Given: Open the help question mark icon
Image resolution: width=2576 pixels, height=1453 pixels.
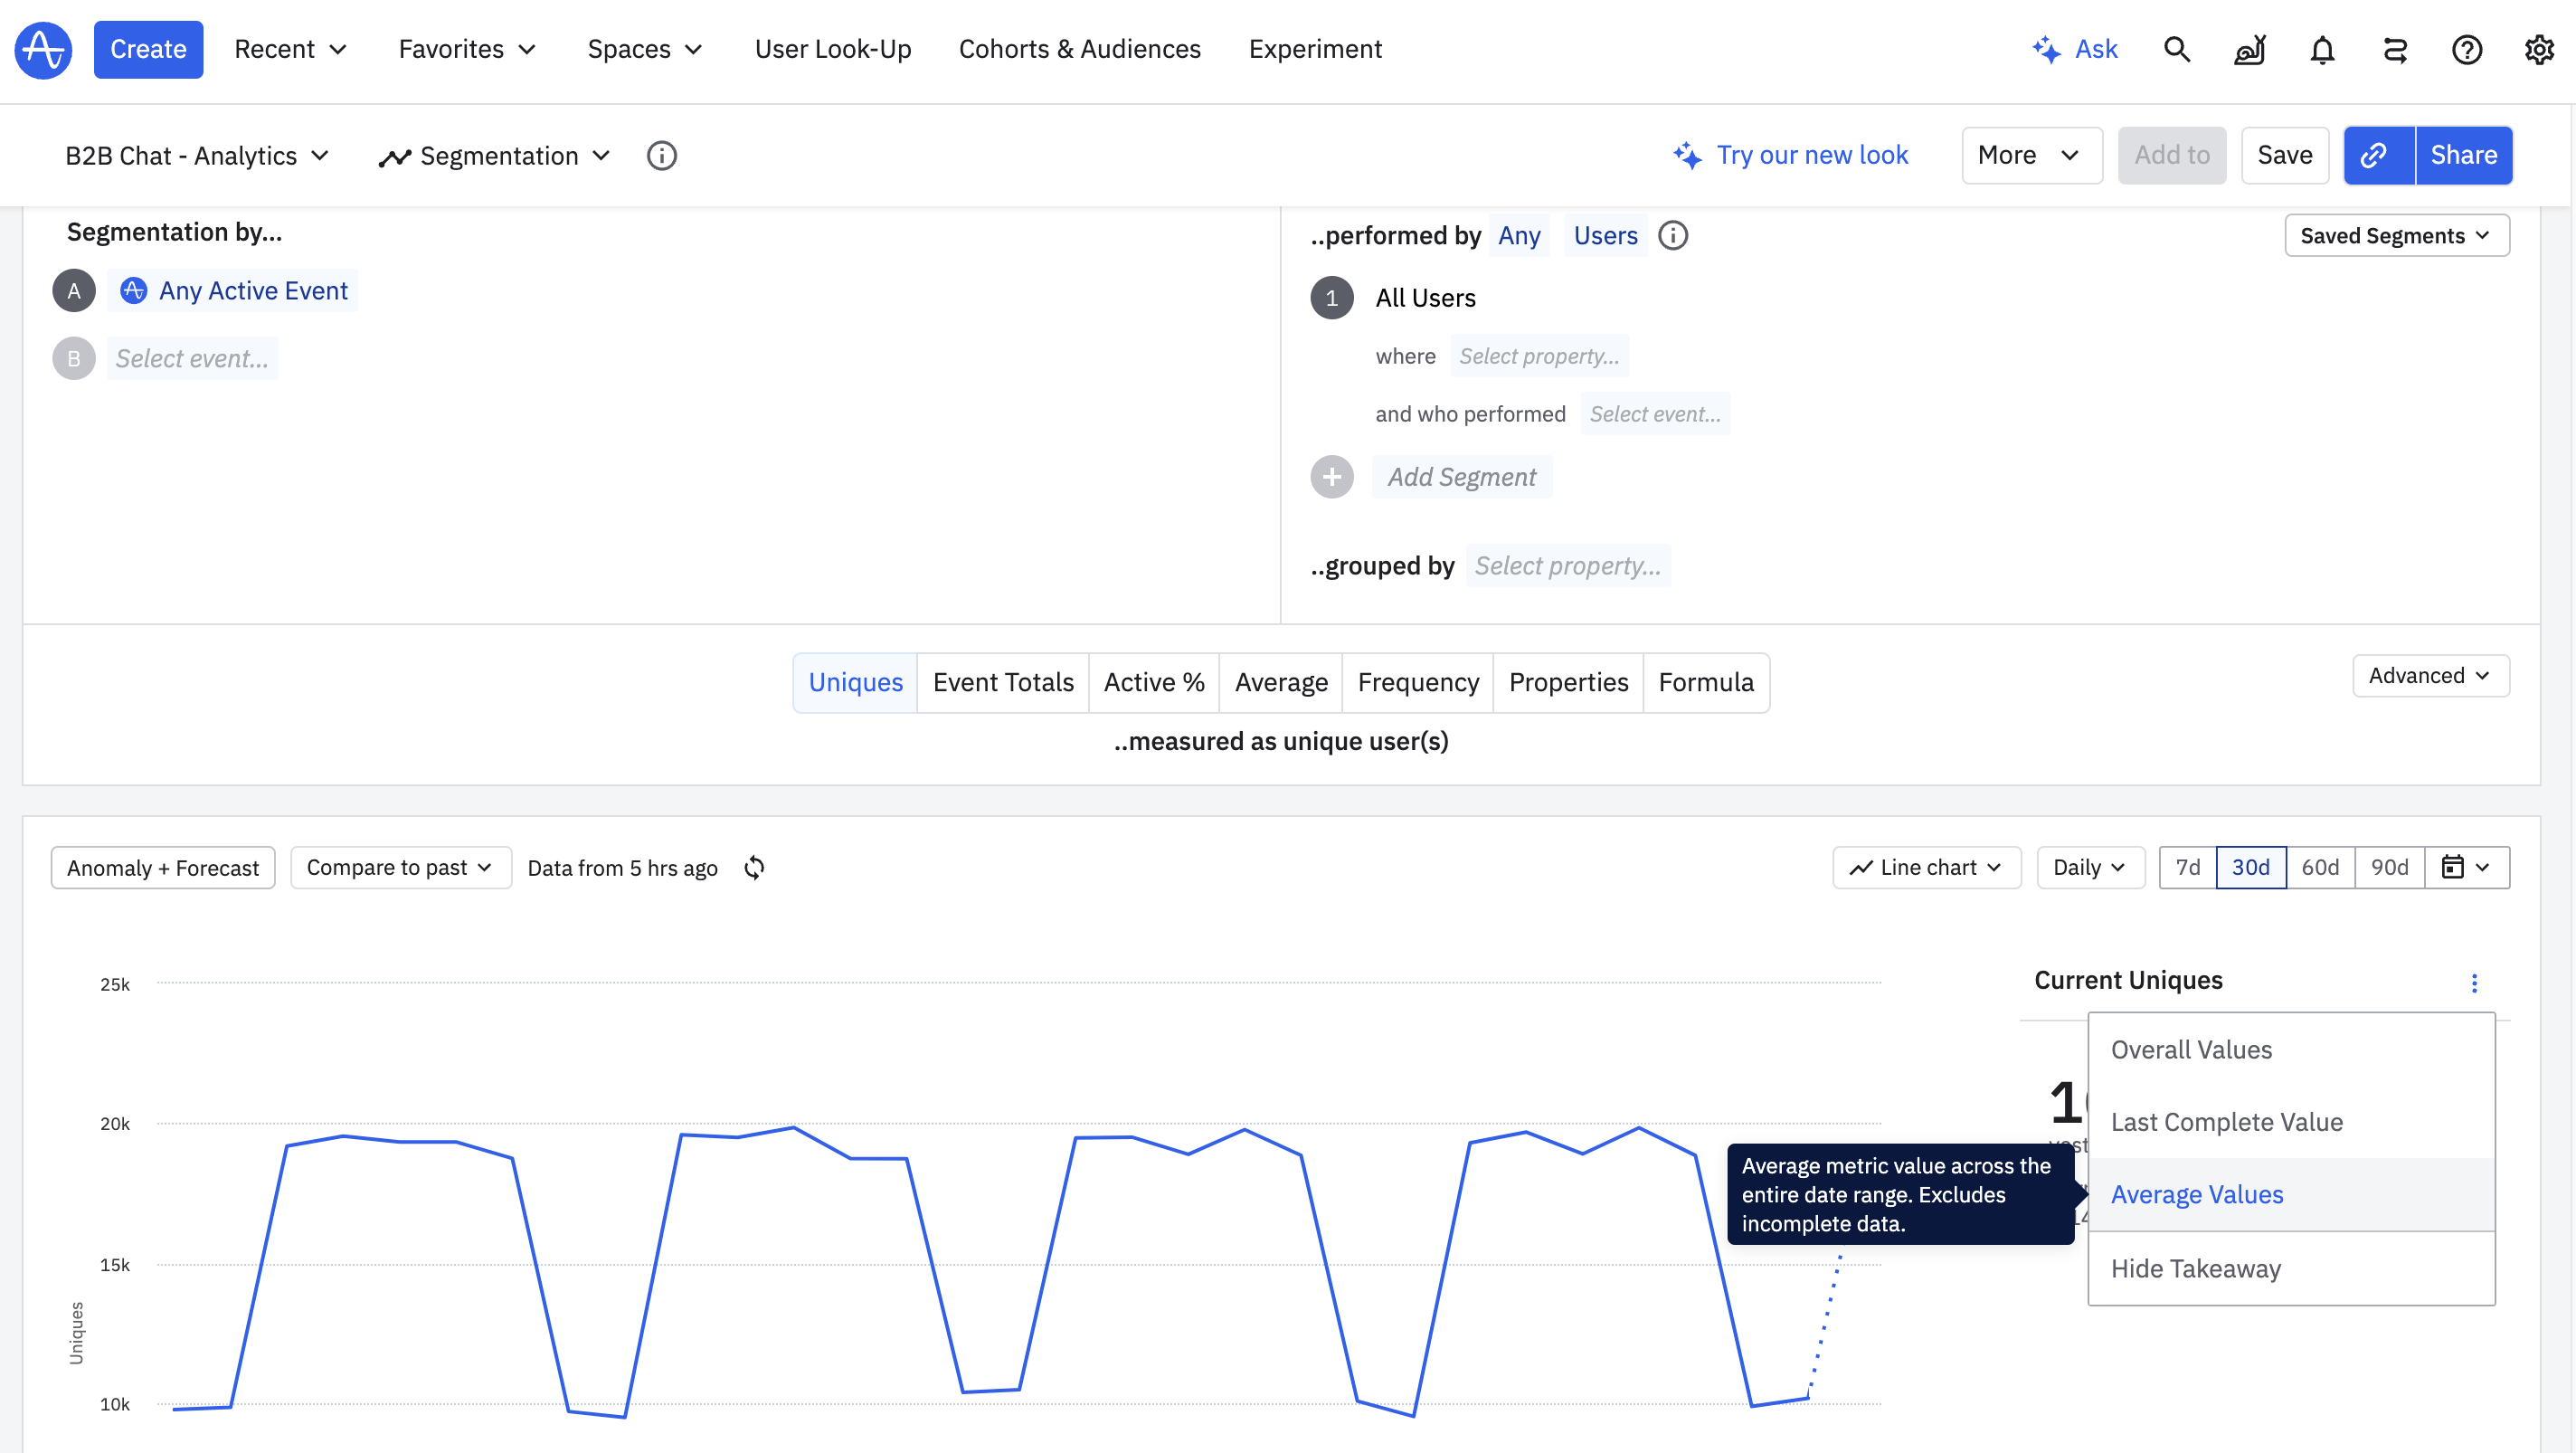Looking at the screenshot, I should (2466, 49).
